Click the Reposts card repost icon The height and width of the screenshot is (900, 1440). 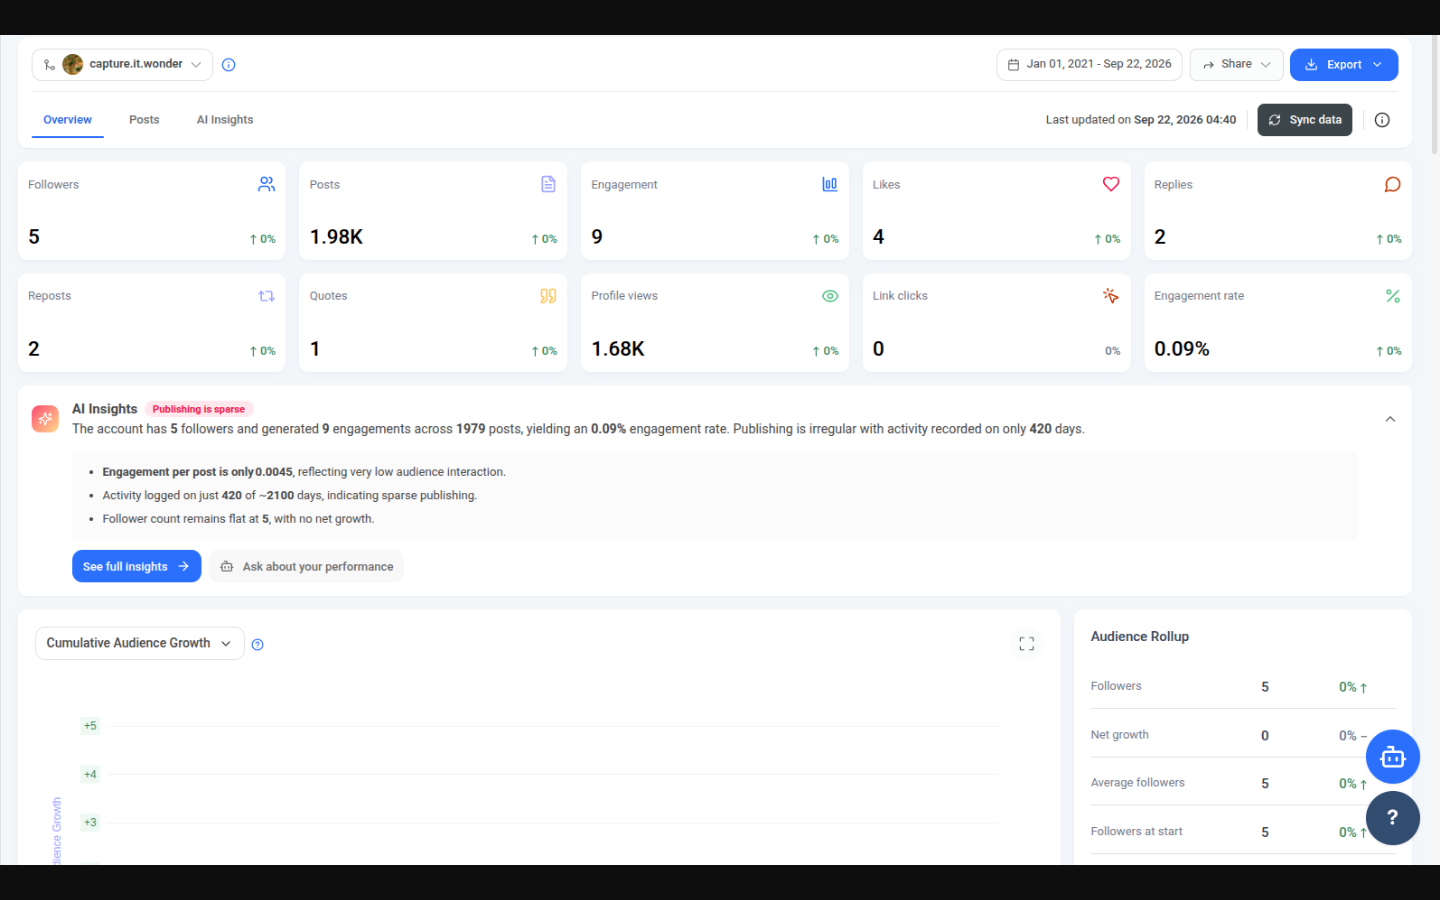[266, 296]
